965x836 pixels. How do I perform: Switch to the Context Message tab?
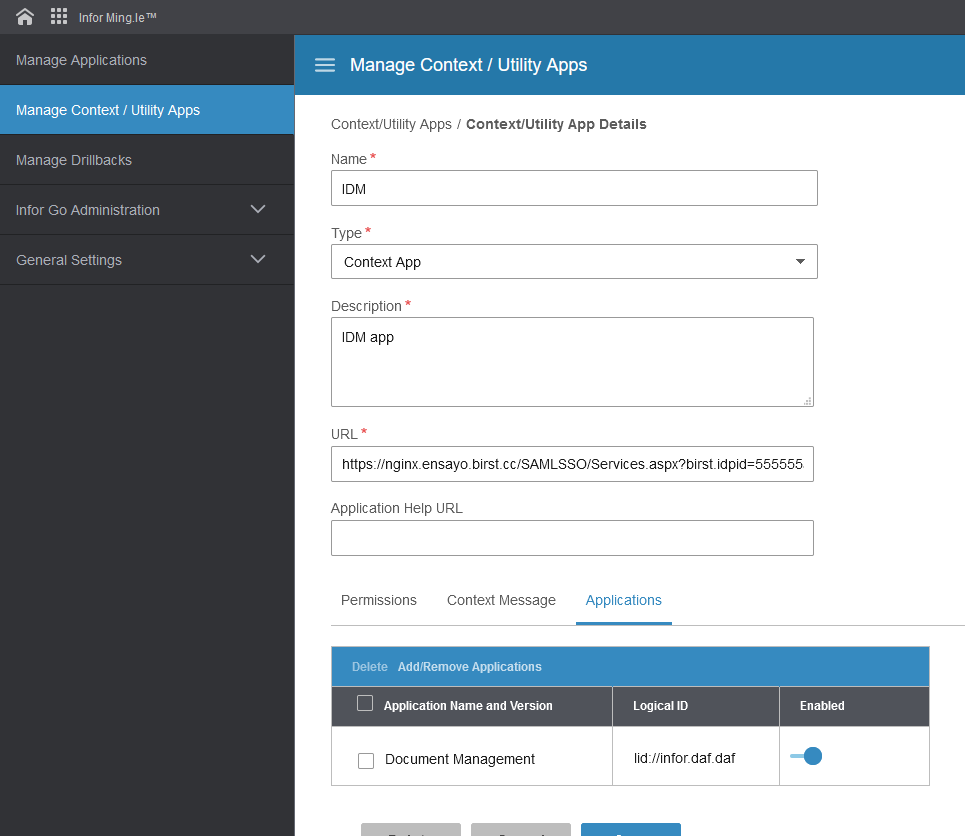[x=501, y=600]
